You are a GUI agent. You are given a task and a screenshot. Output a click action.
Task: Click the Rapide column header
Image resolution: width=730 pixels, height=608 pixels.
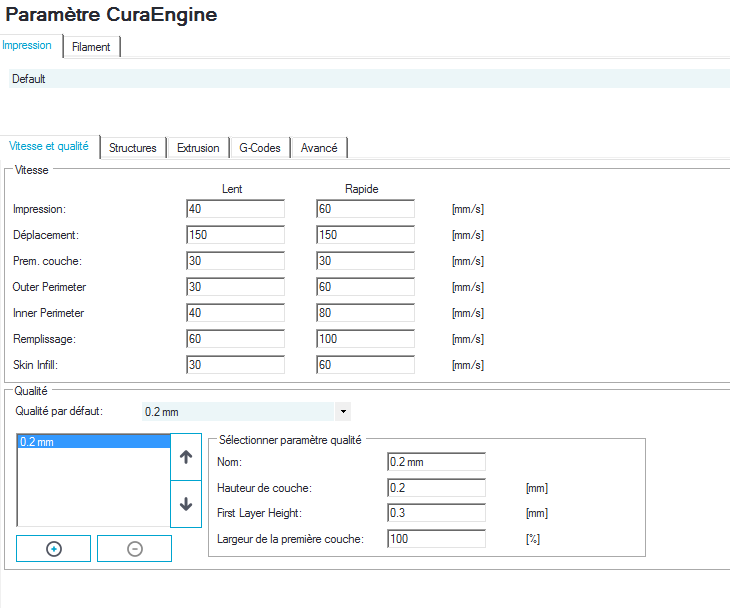click(x=362, y=189)
